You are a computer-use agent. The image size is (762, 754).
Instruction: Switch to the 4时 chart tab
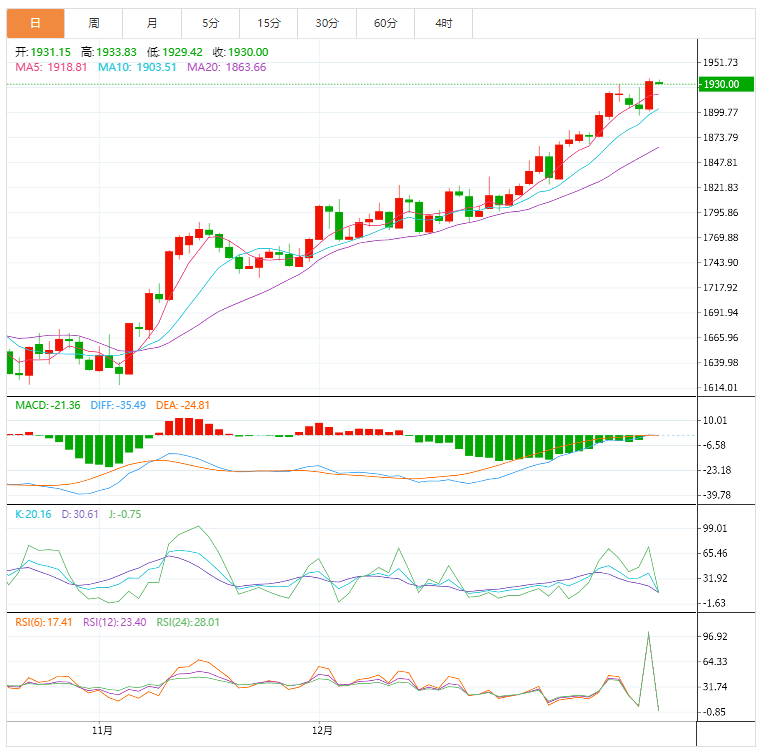pyautogui.click(x=443, y=22)
